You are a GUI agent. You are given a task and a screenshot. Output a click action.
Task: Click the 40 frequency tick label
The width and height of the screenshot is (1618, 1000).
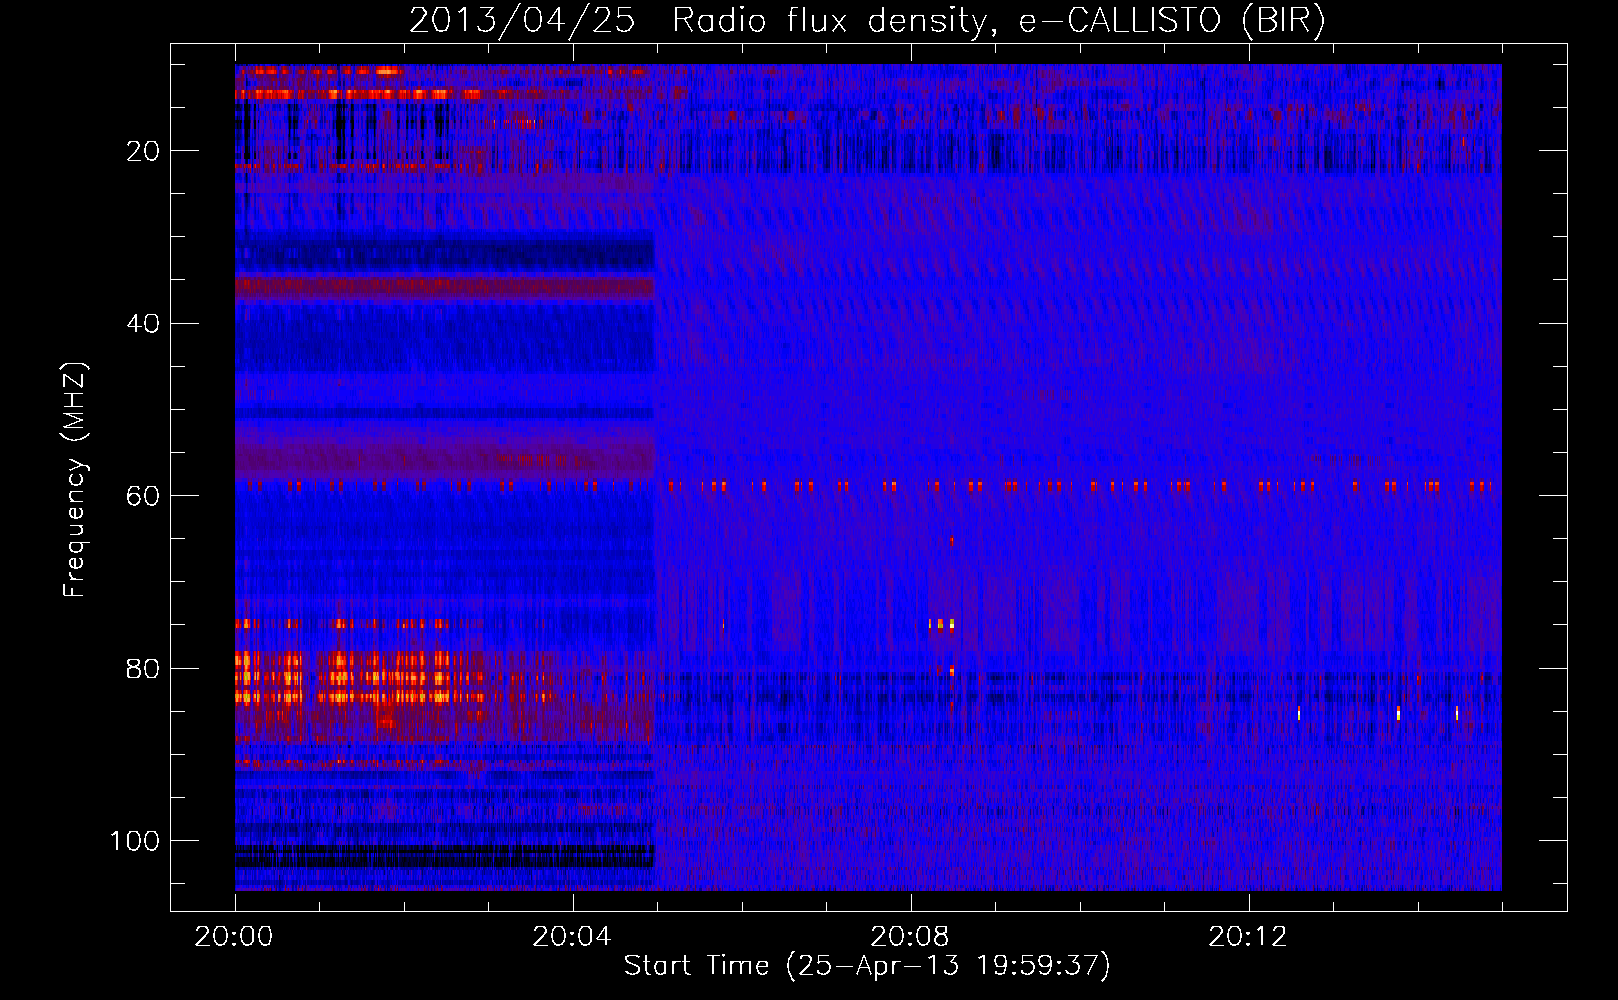pyautogui.click(x=143, y=324)
